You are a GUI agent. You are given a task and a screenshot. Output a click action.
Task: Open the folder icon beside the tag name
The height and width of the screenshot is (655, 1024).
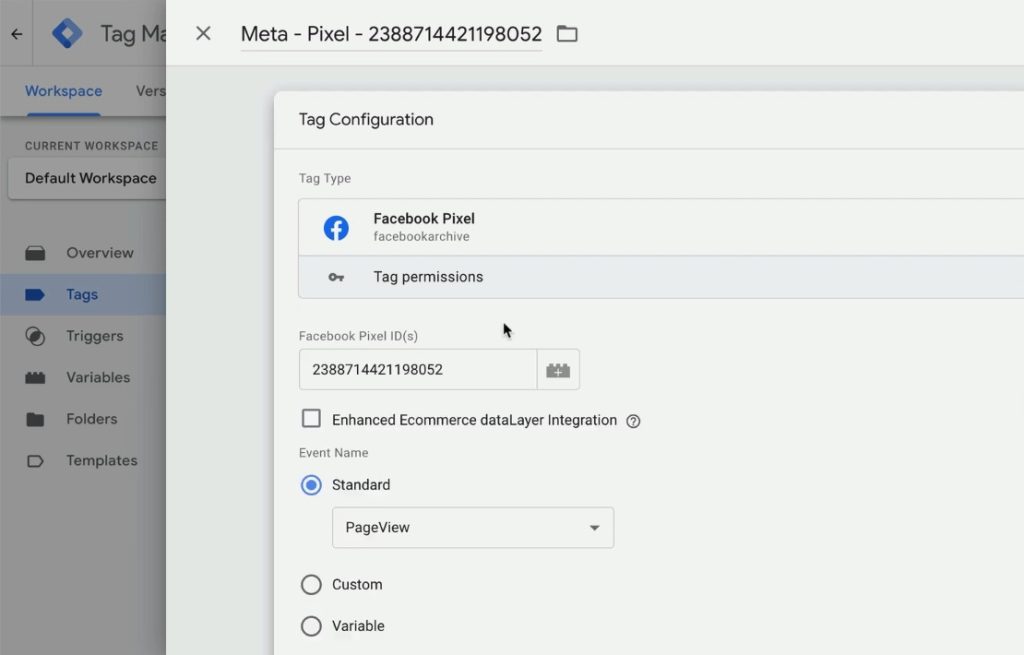567,33
